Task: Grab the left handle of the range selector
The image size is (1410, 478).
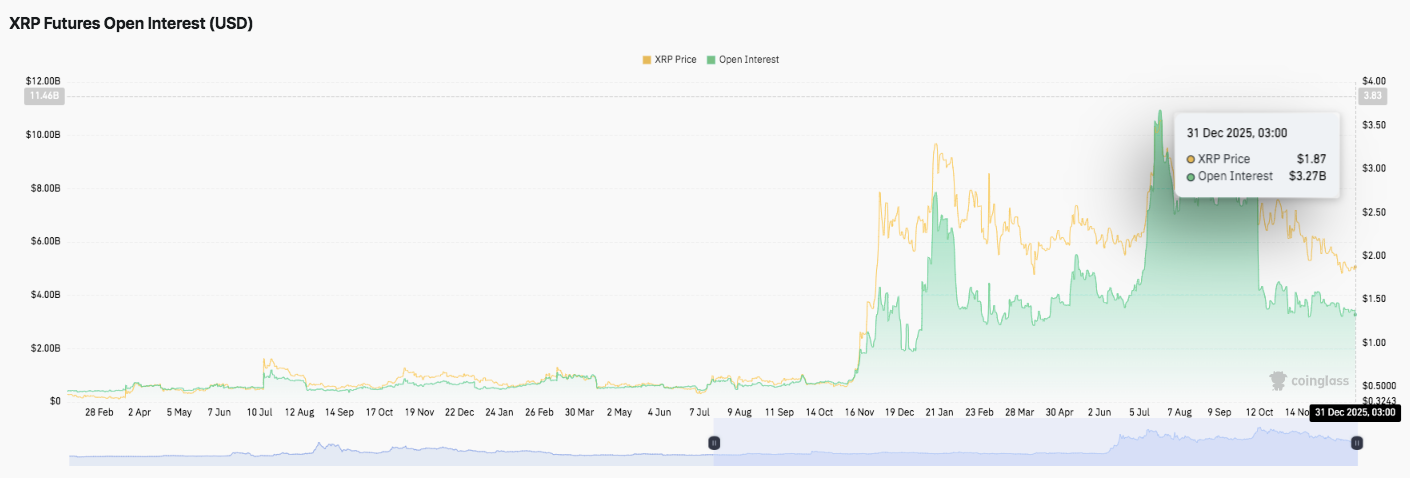Action: (x=714, y=442)
